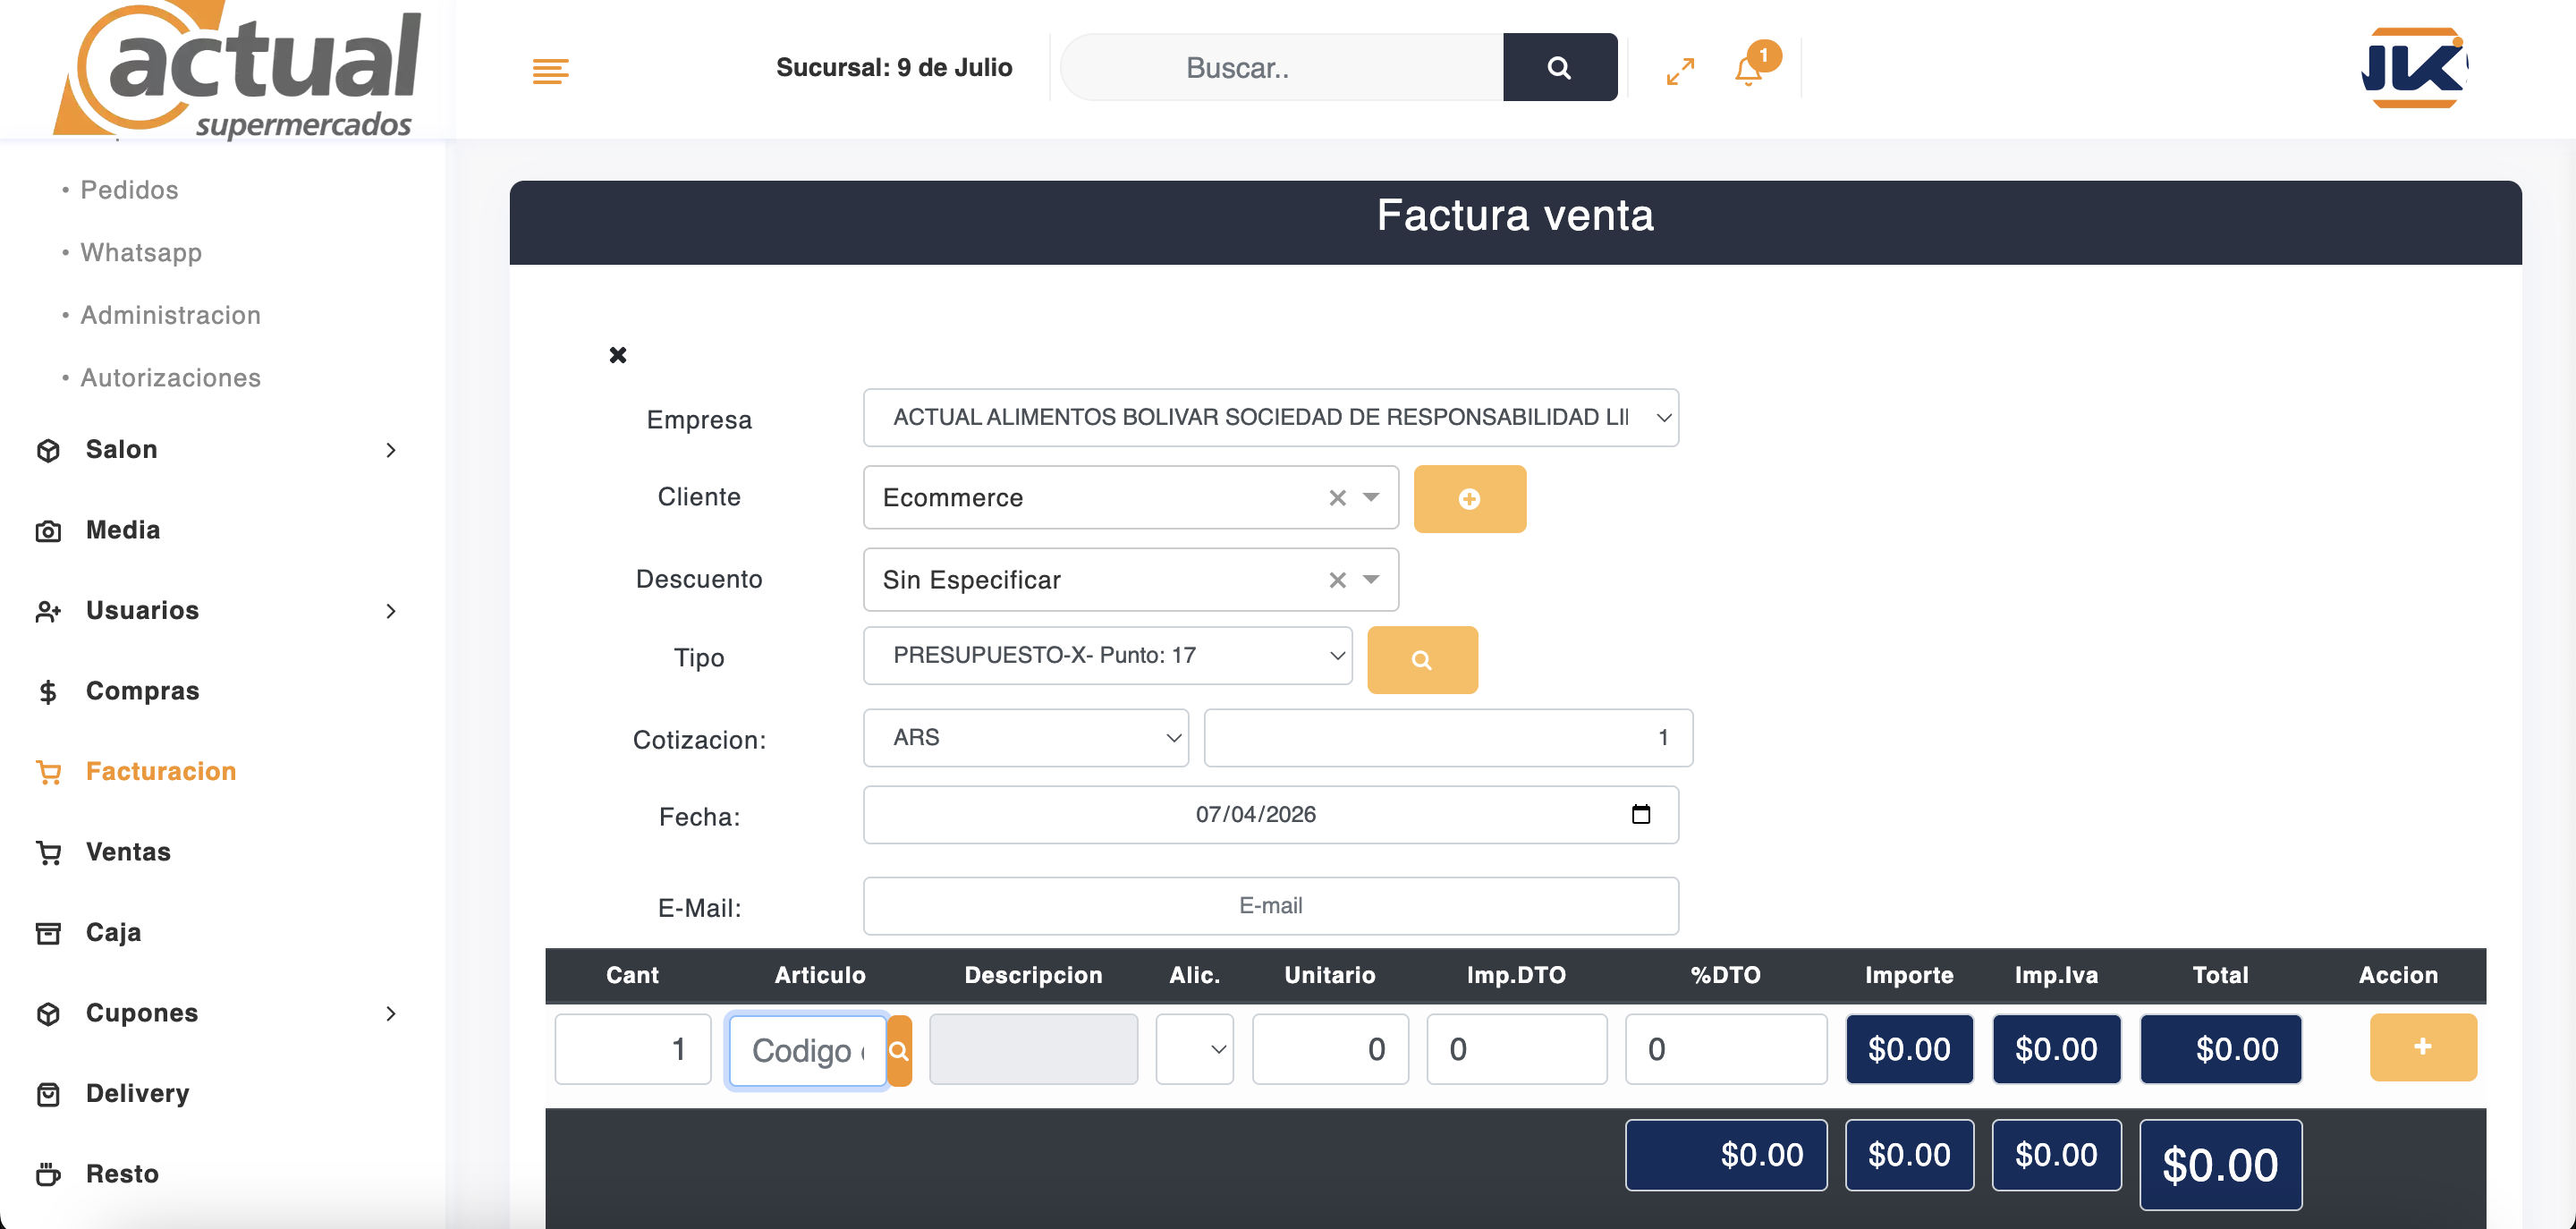Viewport: 2576px width, 1229px height.
Task: Click the orange article search magnifier in the table
Action: [x=898, y=1050]
